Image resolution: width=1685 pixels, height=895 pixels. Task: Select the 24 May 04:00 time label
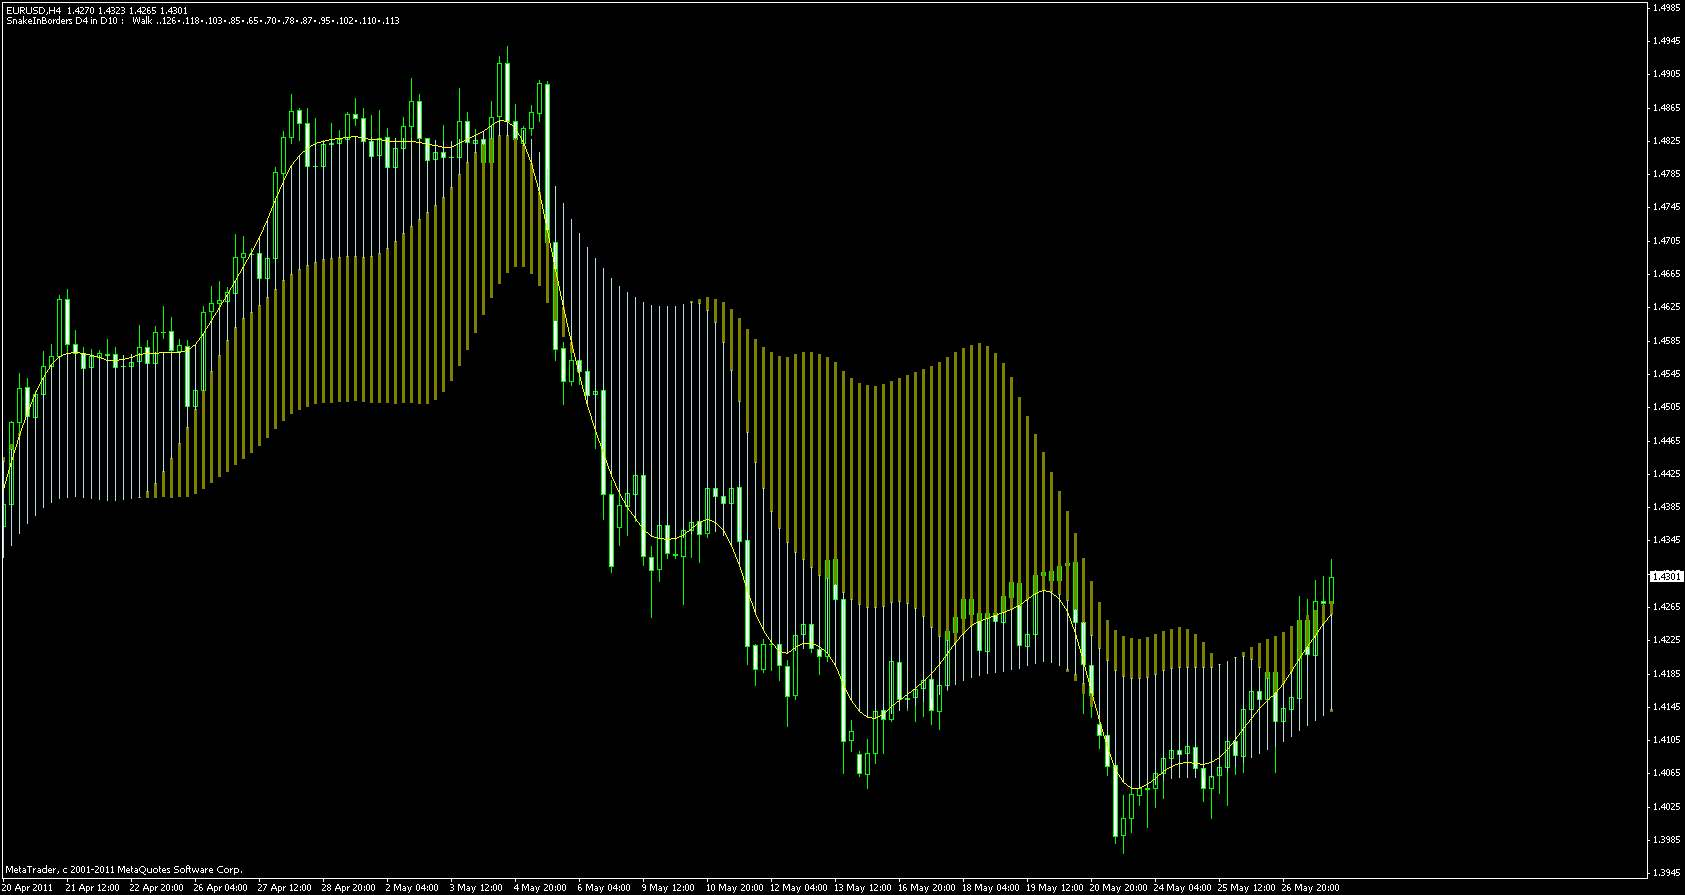tap(1184, 887)
